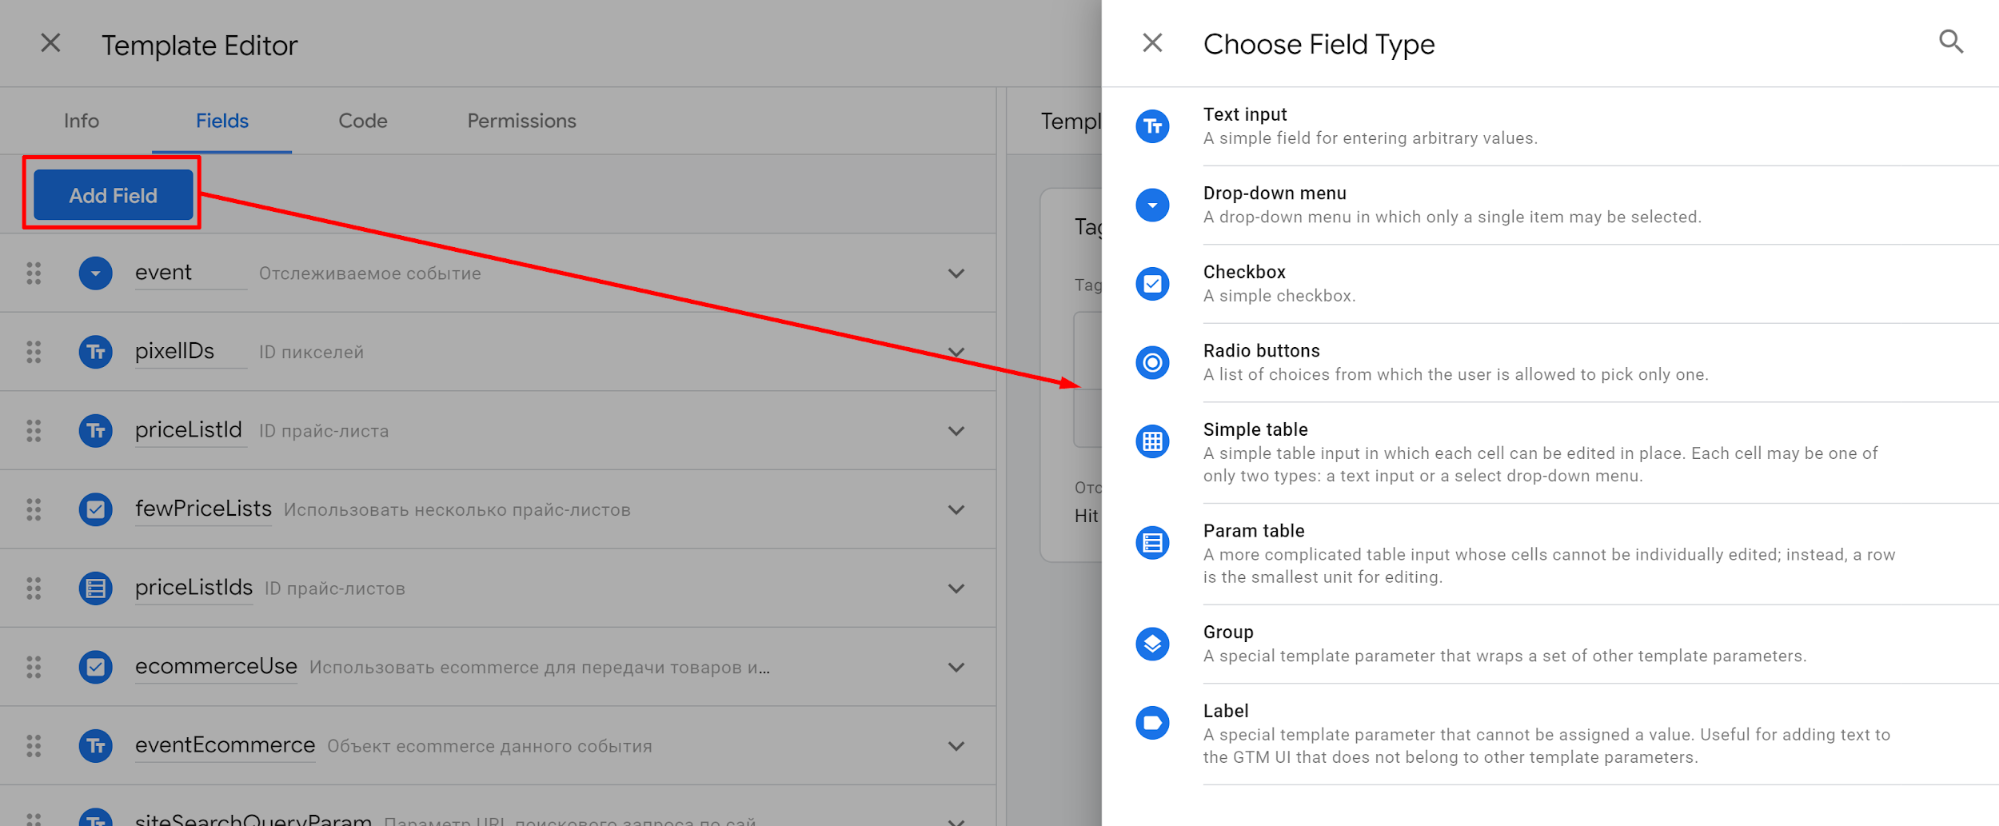
Task: Choose the Drop-down menu field type icon
Action: tap(1152, 205)
